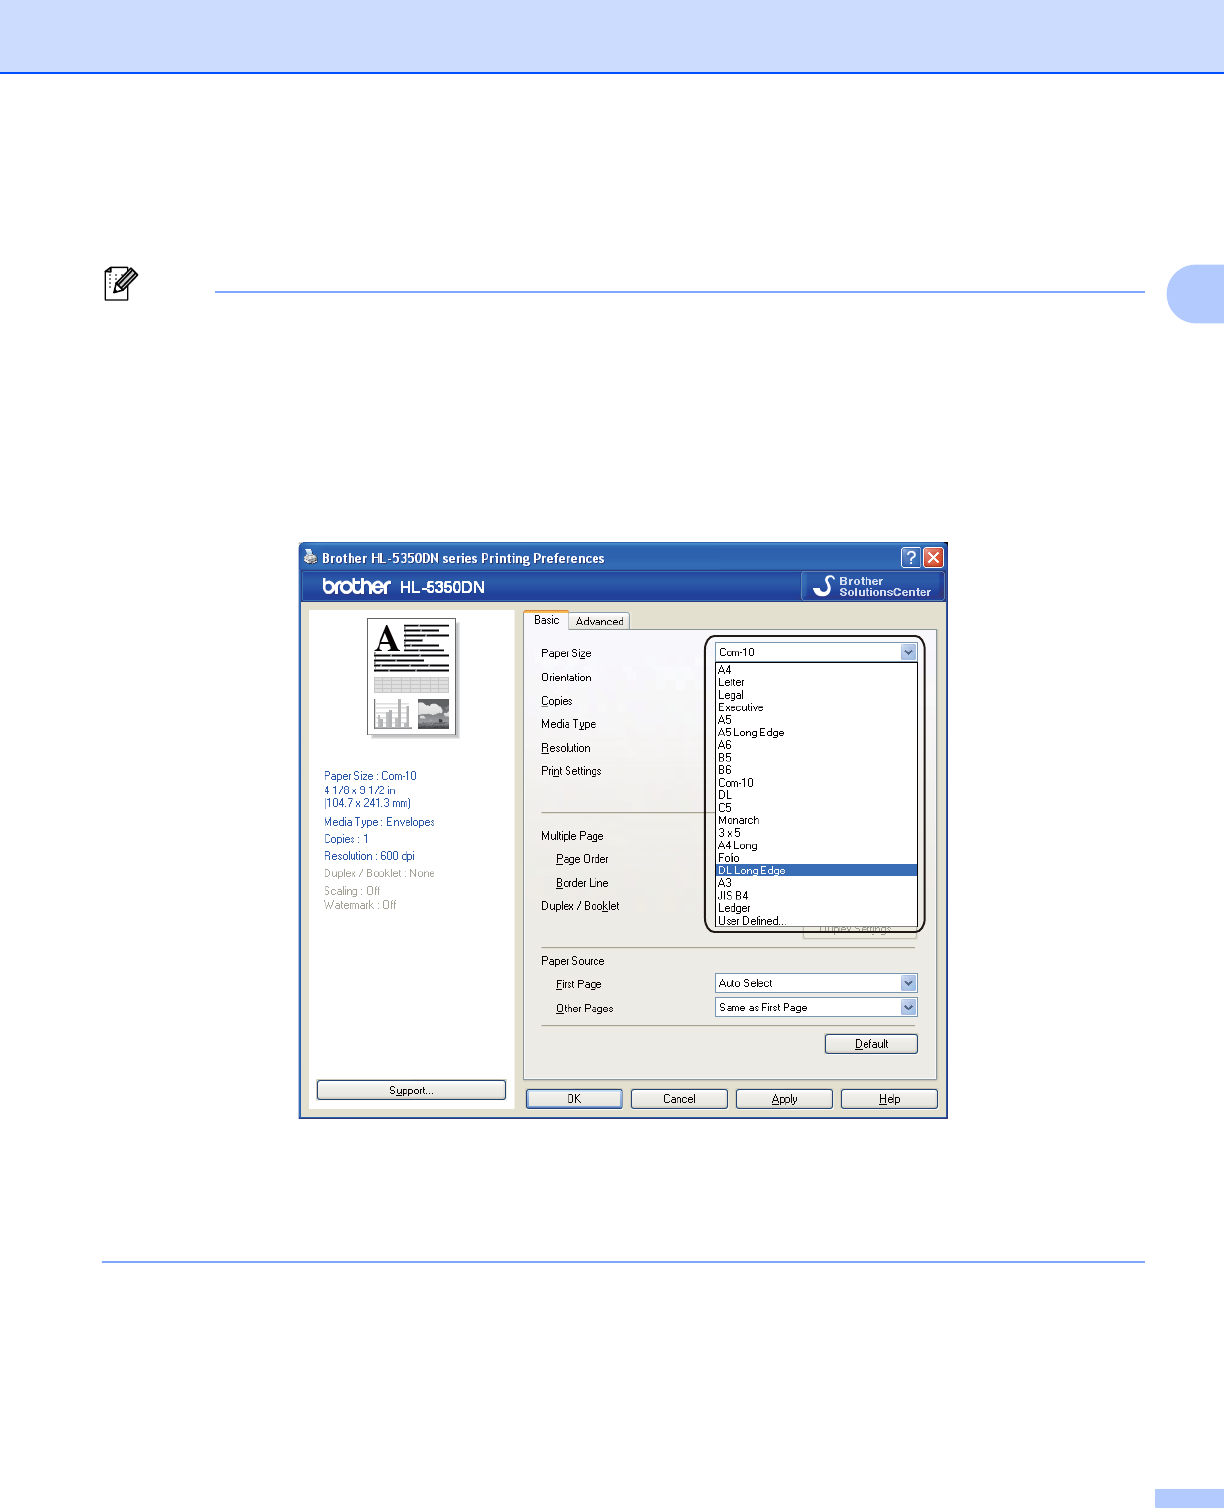Click the Support... button
Viewport: 1224px width, 1508px height.
point(411,1090)
